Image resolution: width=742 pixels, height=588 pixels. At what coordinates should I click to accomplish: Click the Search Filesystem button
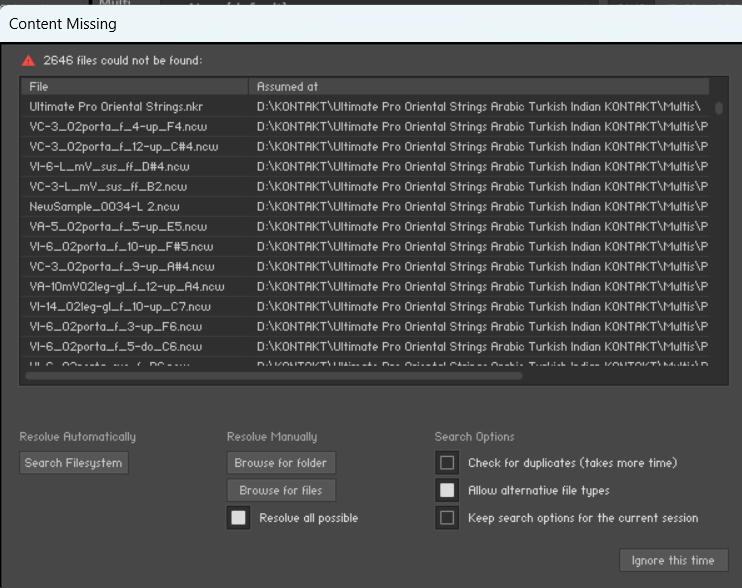pos(74,463)
